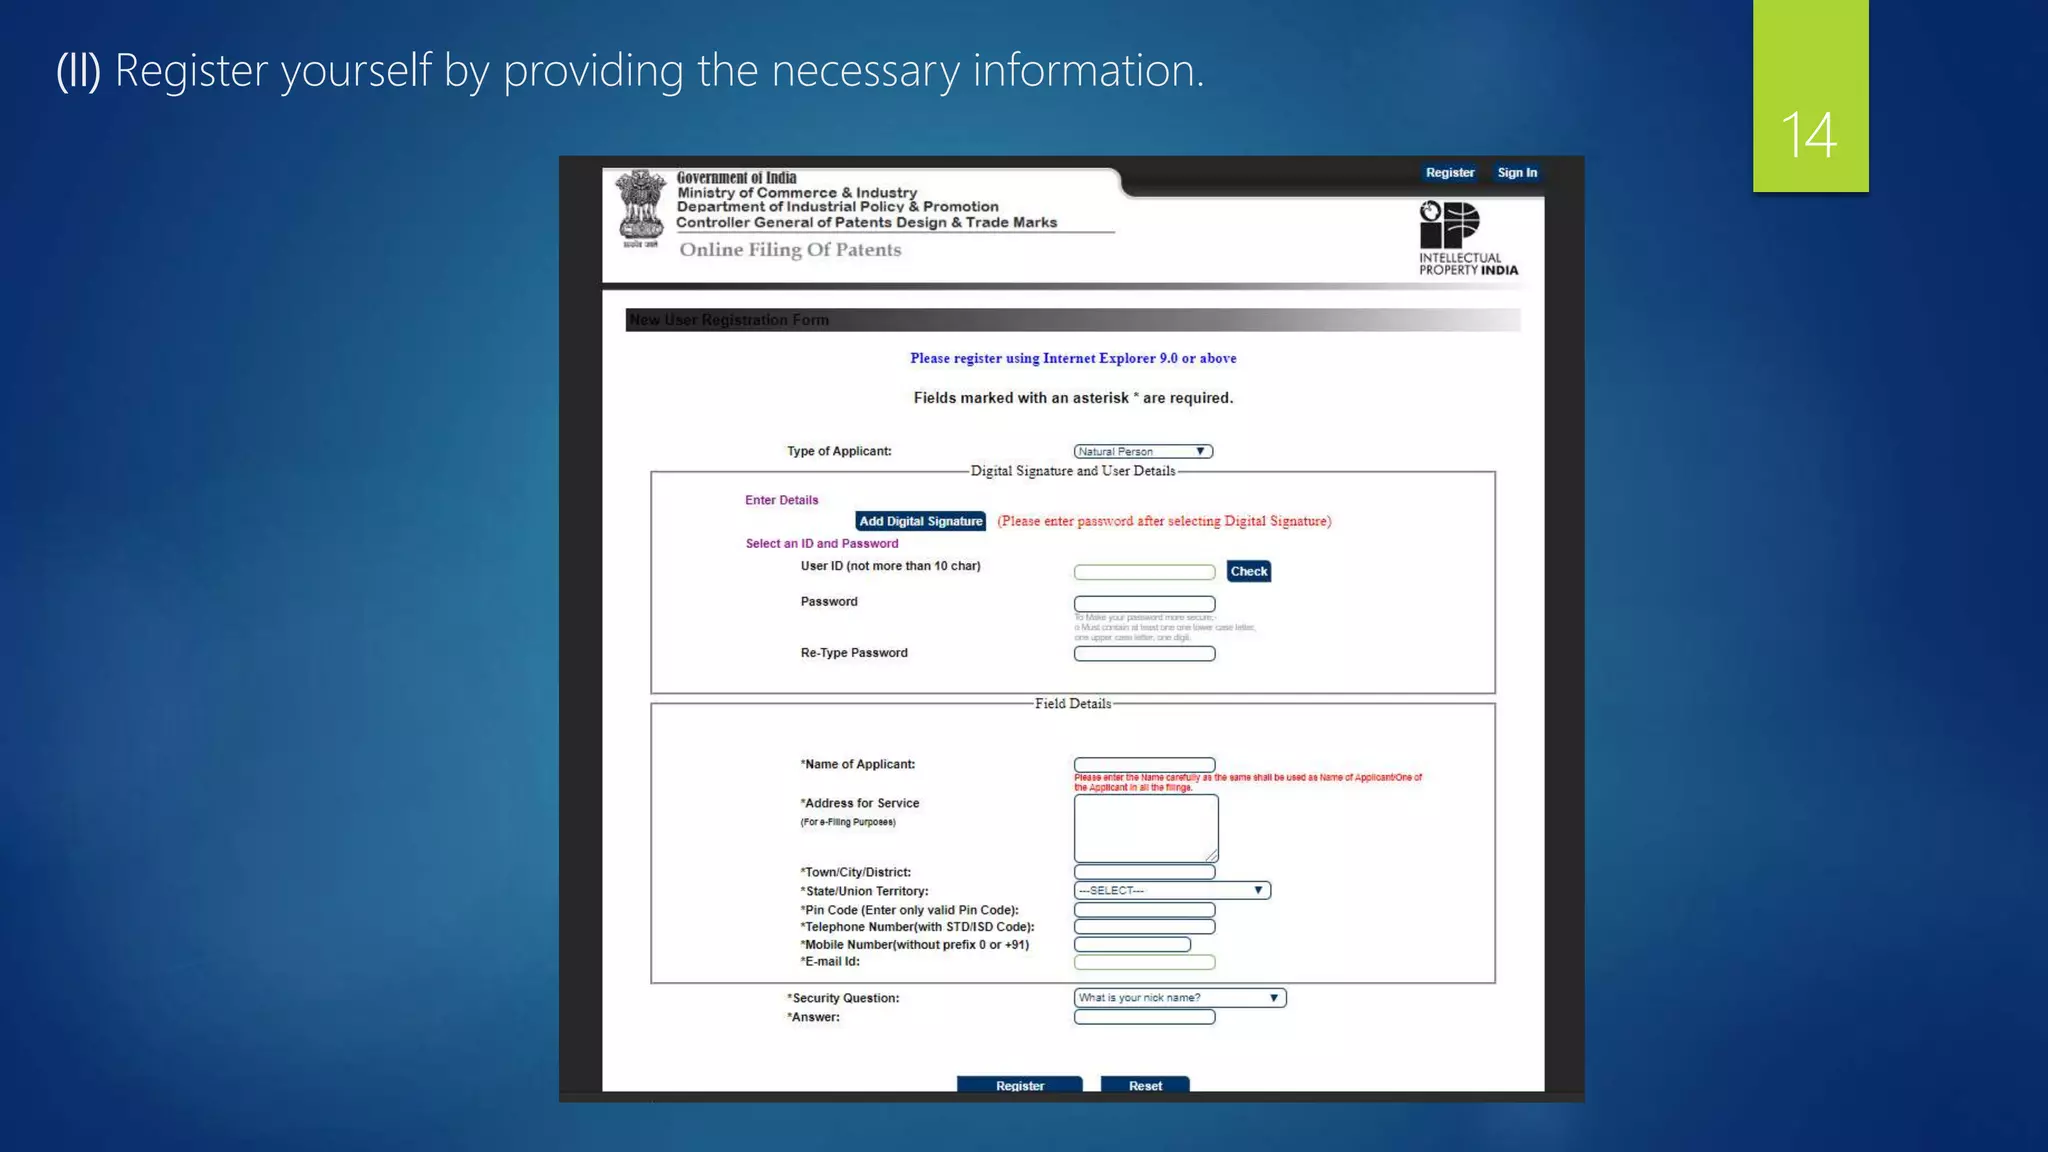This screenshot has height=1152, width=2048.
Task: Click the 'Online Filing Of Patents' heading
Action: (790, 250)
